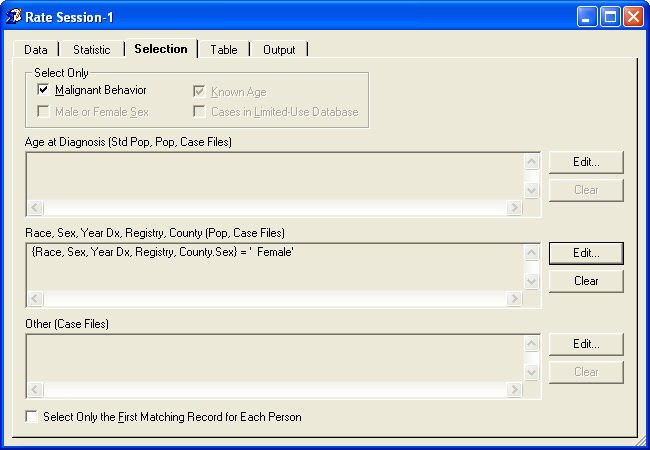Viewport: 650px width, 450px height.
Task: Open the Statistic tab
Action: click(x=91, y=50)
